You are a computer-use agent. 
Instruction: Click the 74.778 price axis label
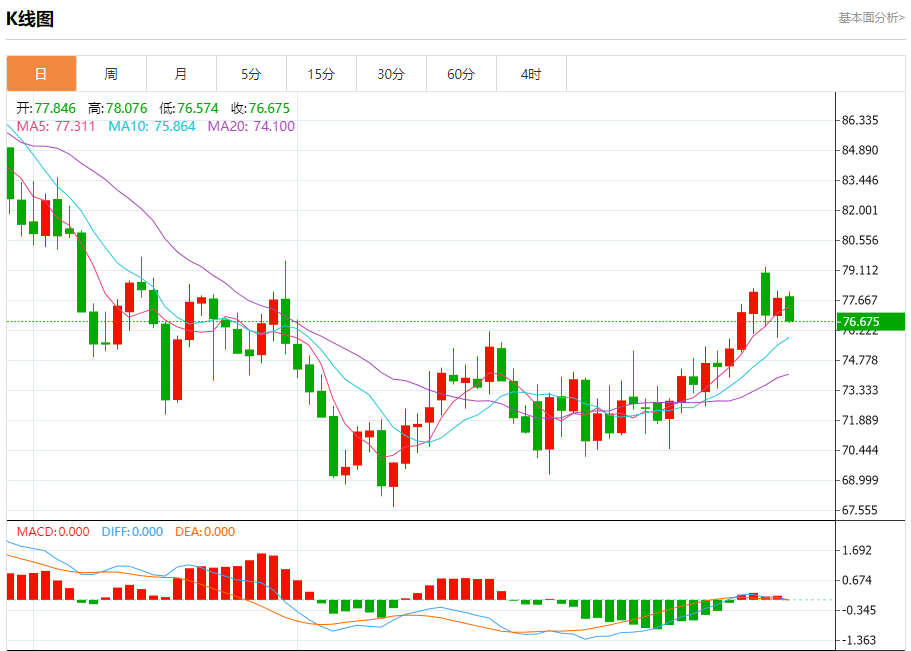[860, 360]
